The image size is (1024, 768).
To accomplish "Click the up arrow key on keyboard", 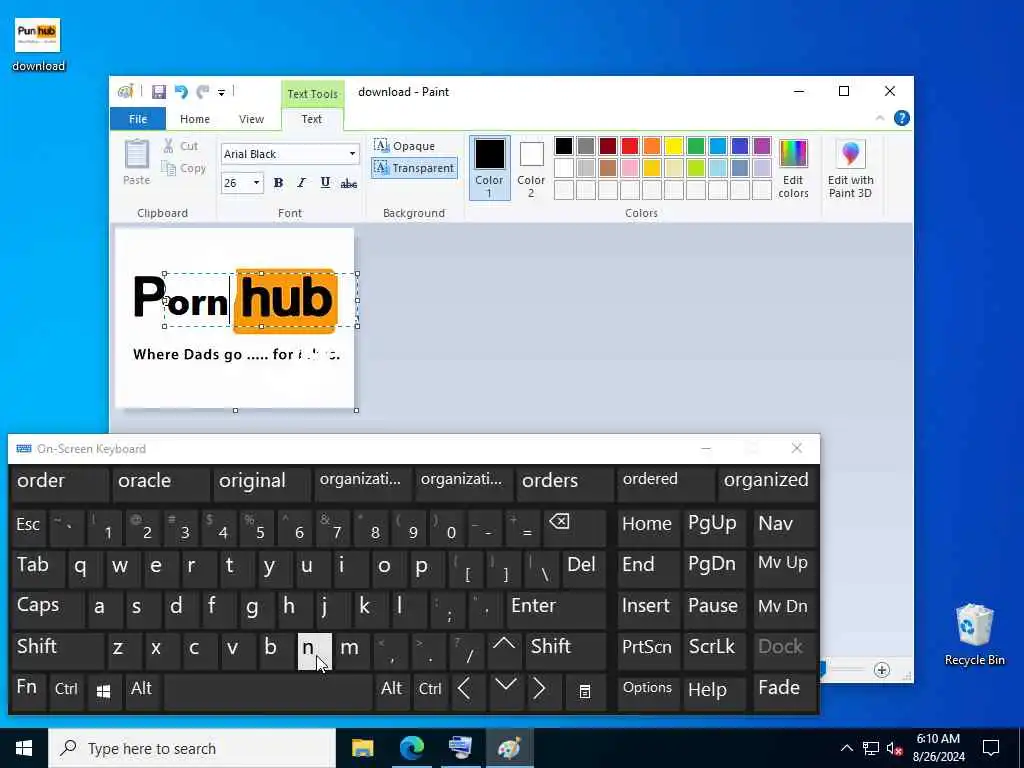I will point(504,650).
